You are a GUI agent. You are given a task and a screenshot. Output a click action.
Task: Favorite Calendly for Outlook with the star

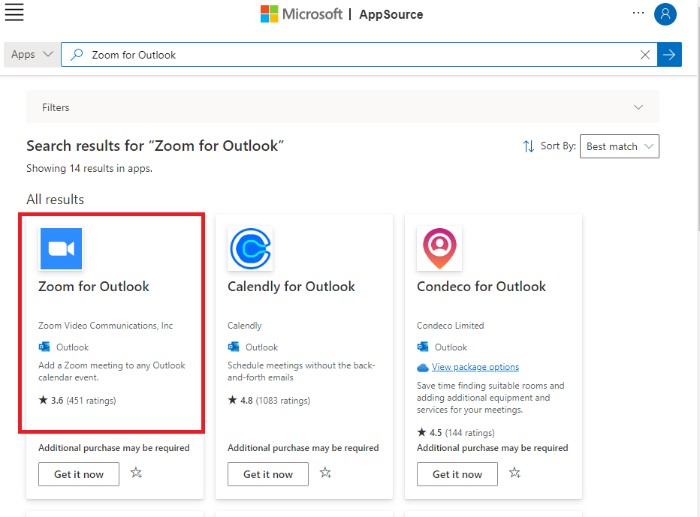pyautogui.click(x=325, y=472)
